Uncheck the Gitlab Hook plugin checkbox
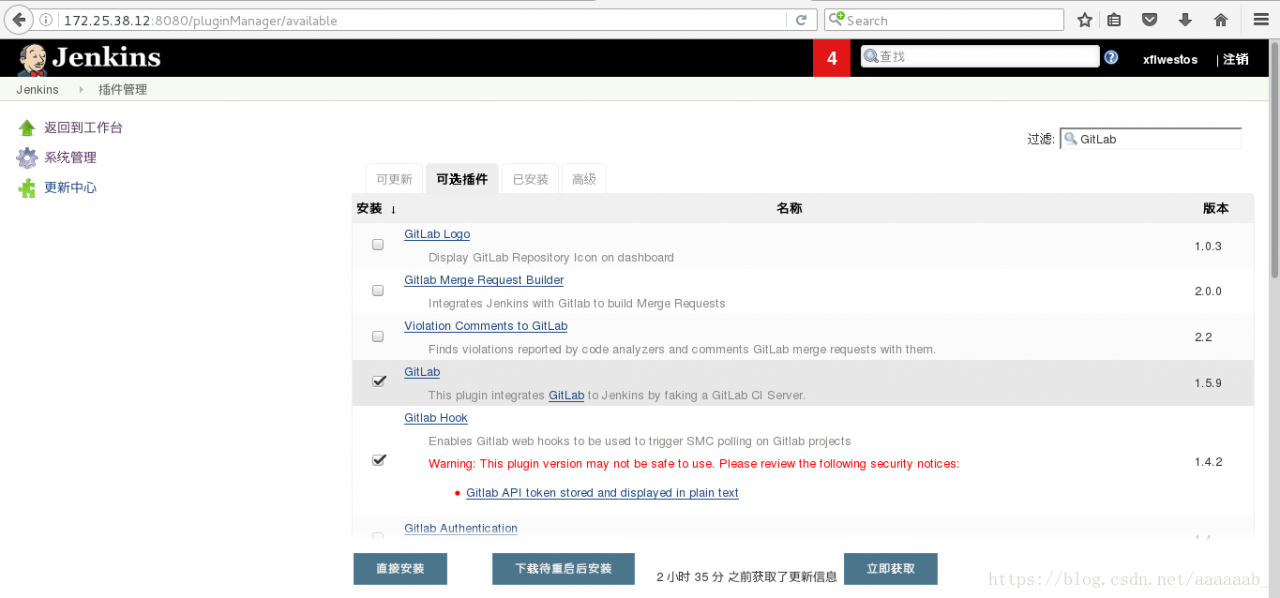This screenshot has width=1280, height=598. (x=379, y=460)
